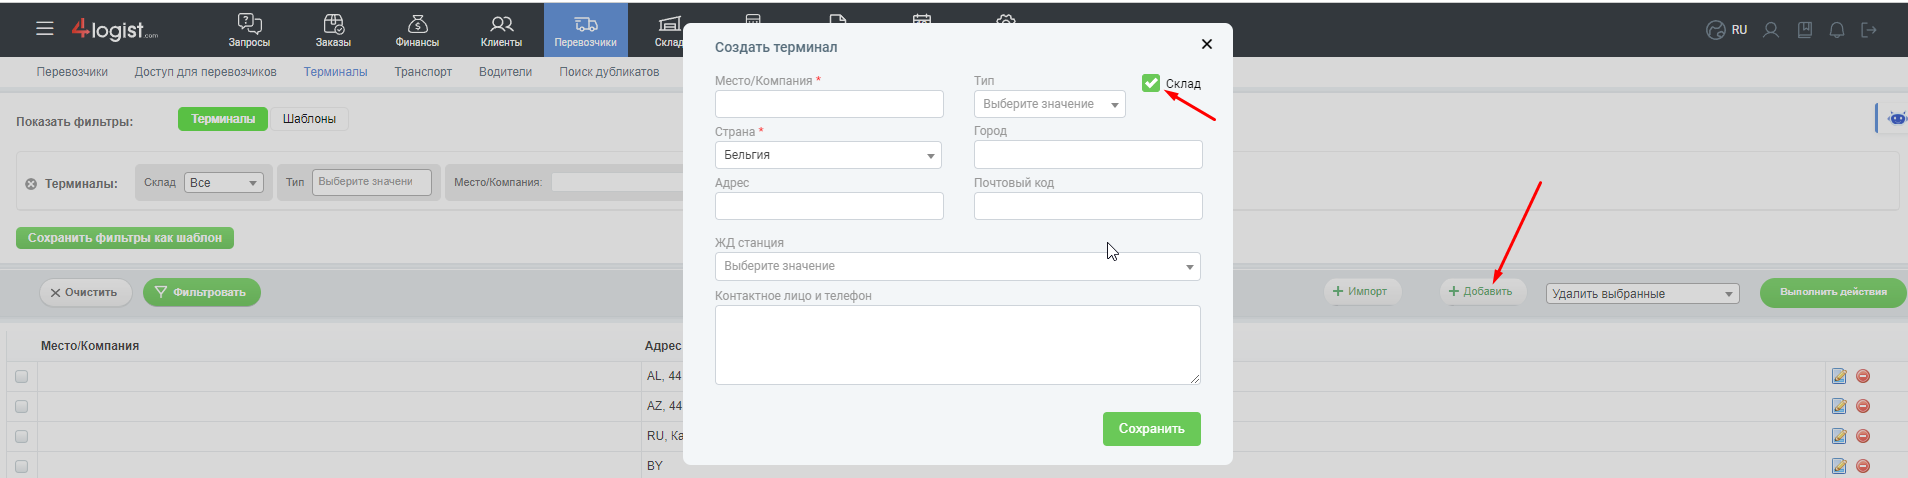Click the Очистить button
The image size is (1908, 478).
coord(86,293)
